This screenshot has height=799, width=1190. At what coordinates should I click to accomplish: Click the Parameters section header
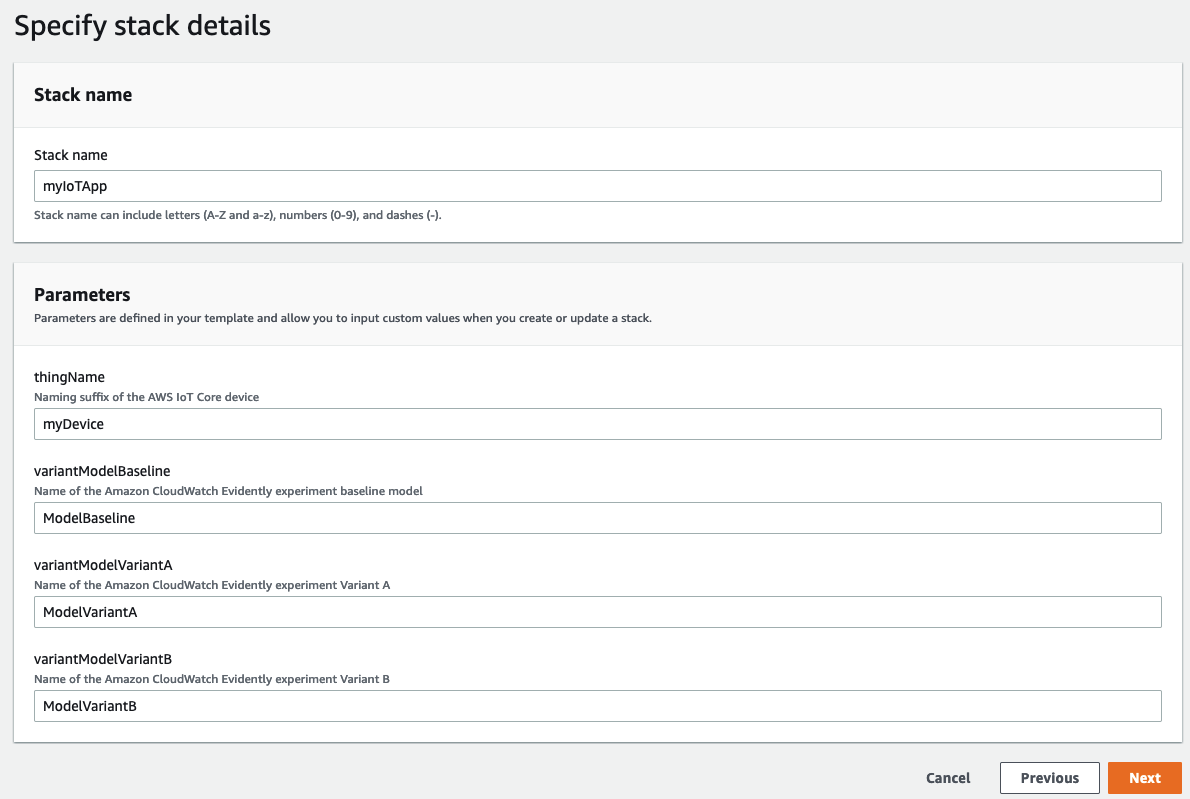81,295
